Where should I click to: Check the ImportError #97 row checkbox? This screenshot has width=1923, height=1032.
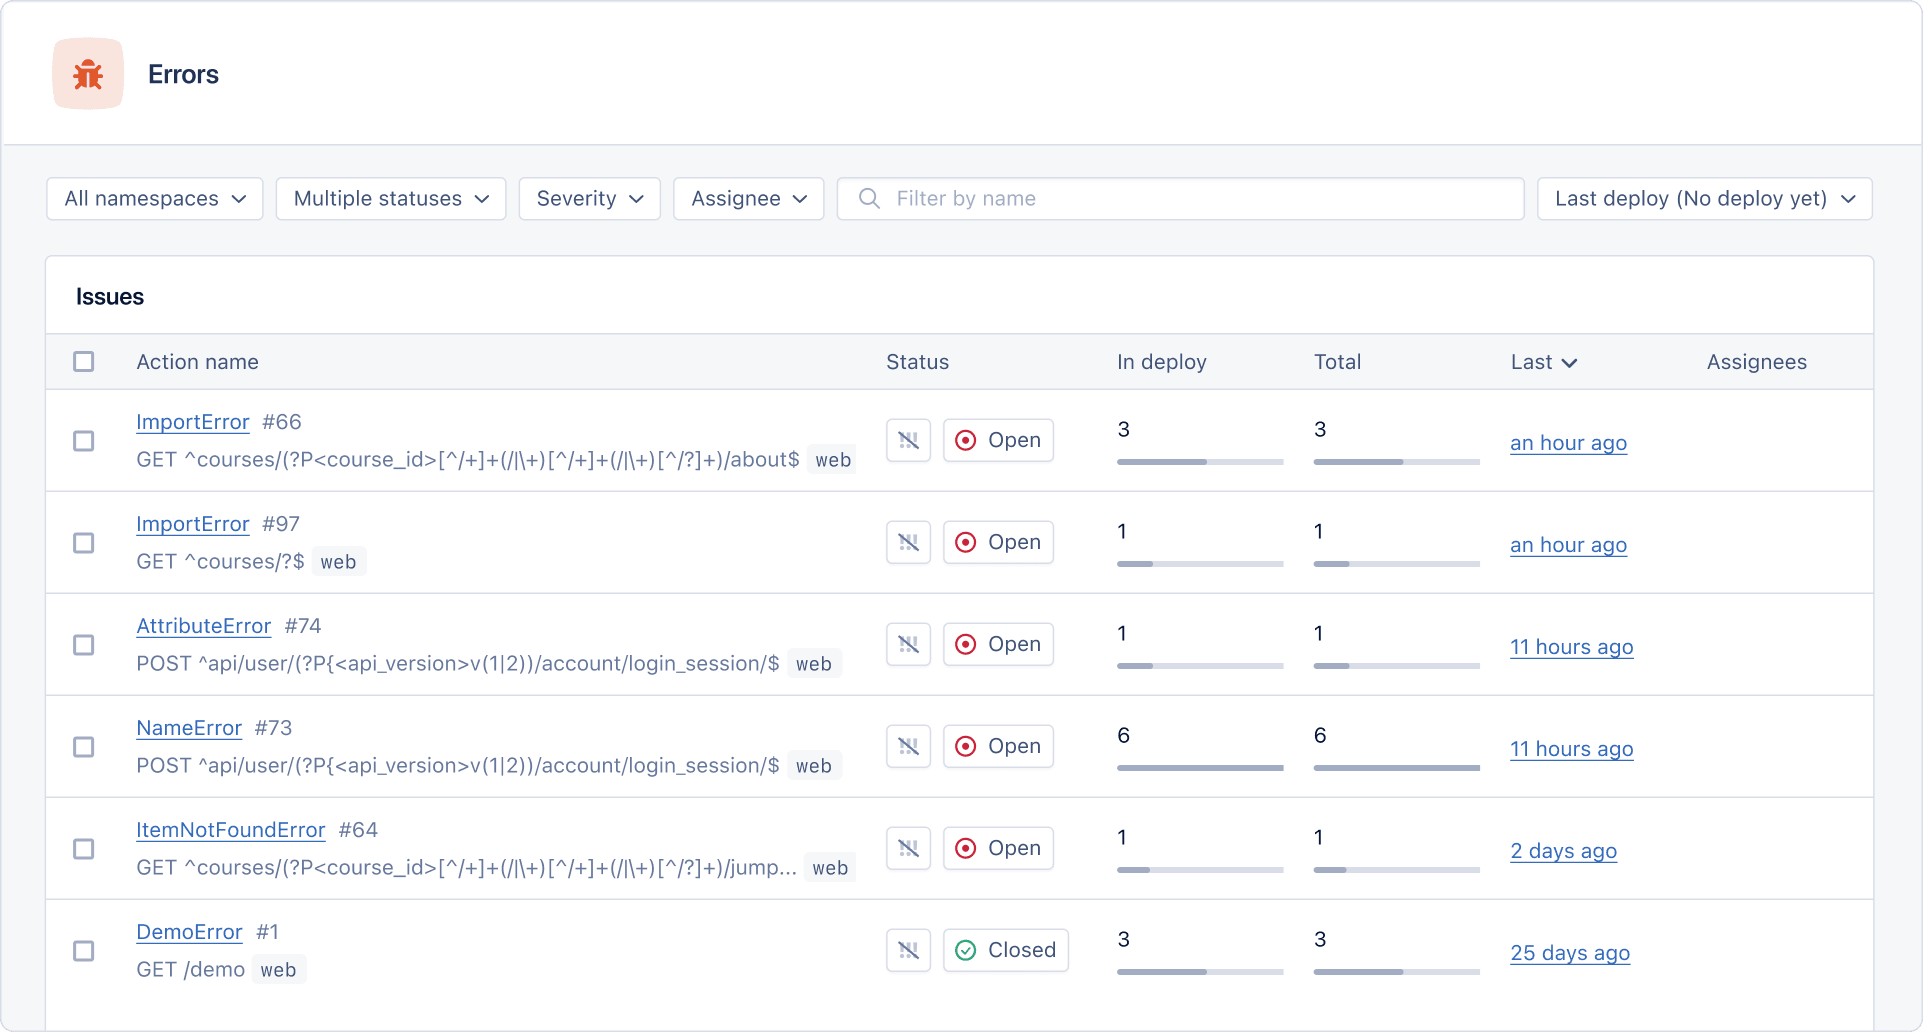(x=84, y=543)
